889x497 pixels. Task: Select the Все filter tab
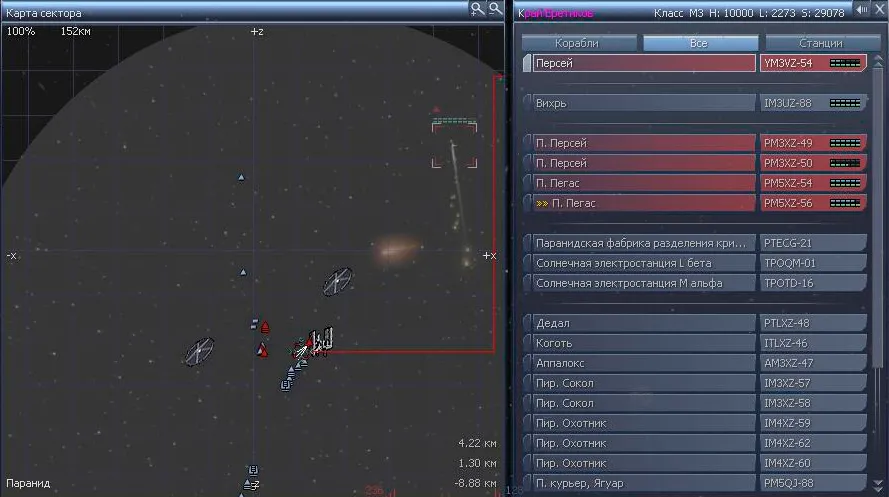[x=698, y=43]
